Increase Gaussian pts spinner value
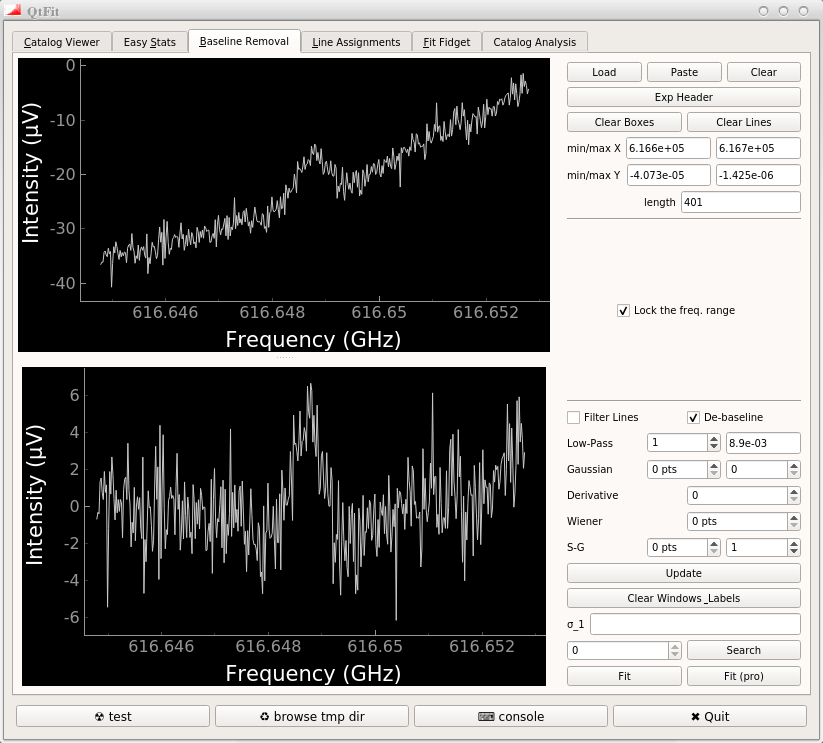This screenshot has width=823, height=743. [713, 465]
